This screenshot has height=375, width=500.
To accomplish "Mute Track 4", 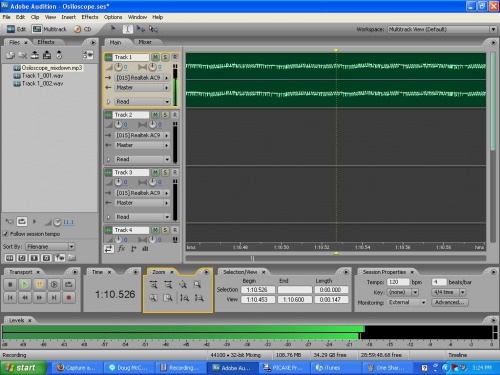I will [x=155, y=230].
